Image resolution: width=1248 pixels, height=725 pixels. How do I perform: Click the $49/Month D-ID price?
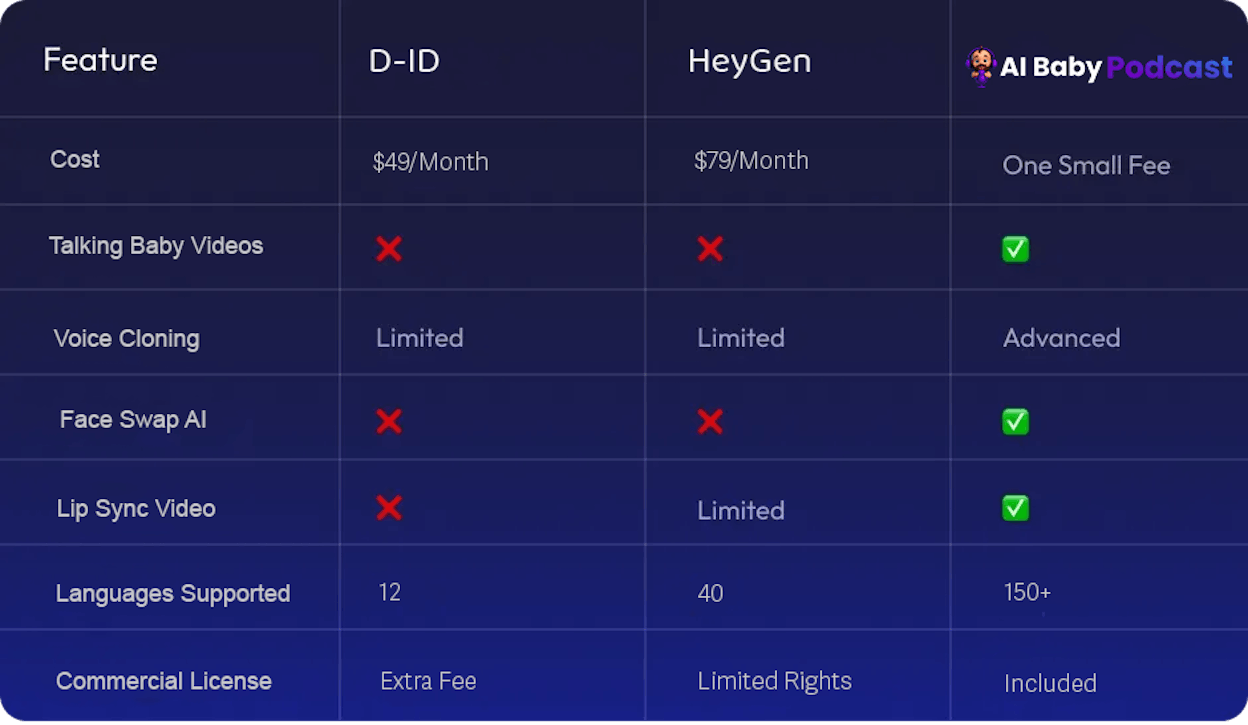430,162
